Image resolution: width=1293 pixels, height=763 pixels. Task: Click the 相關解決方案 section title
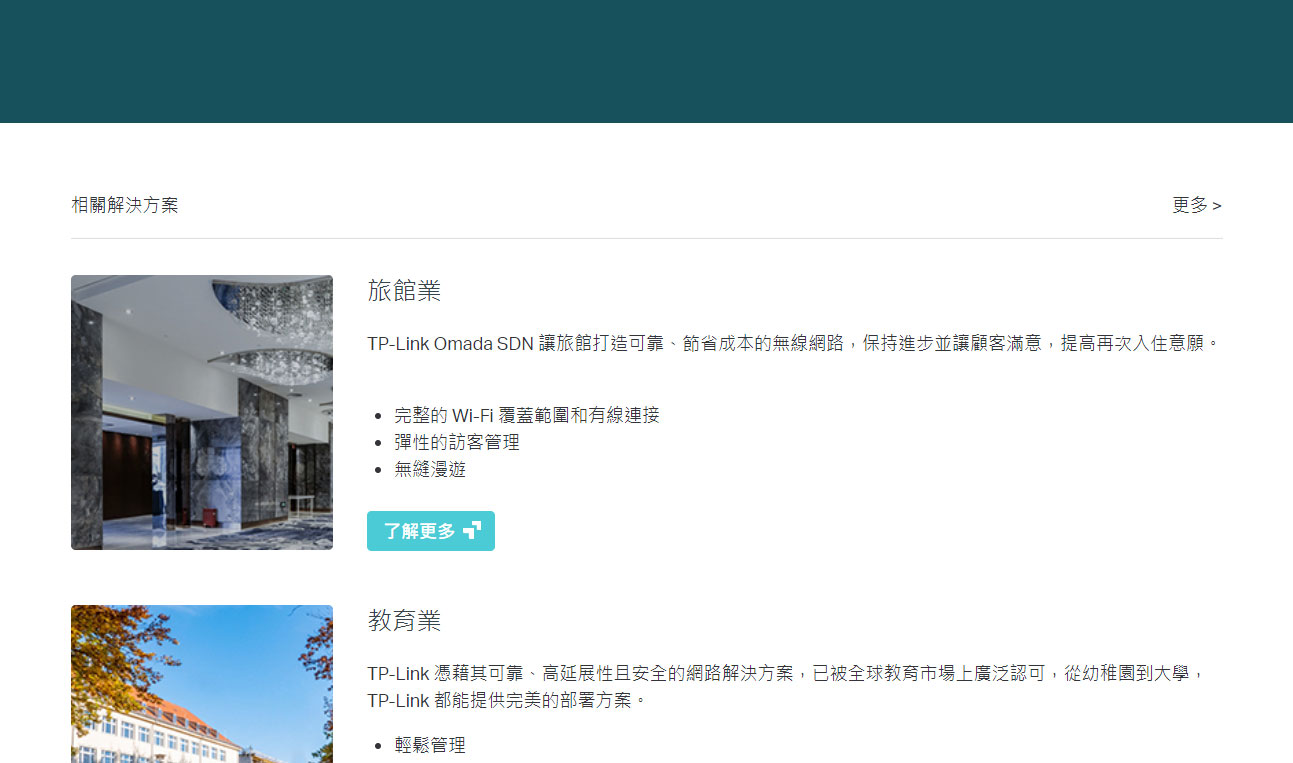pyautogui.click(x=125, y=205)
